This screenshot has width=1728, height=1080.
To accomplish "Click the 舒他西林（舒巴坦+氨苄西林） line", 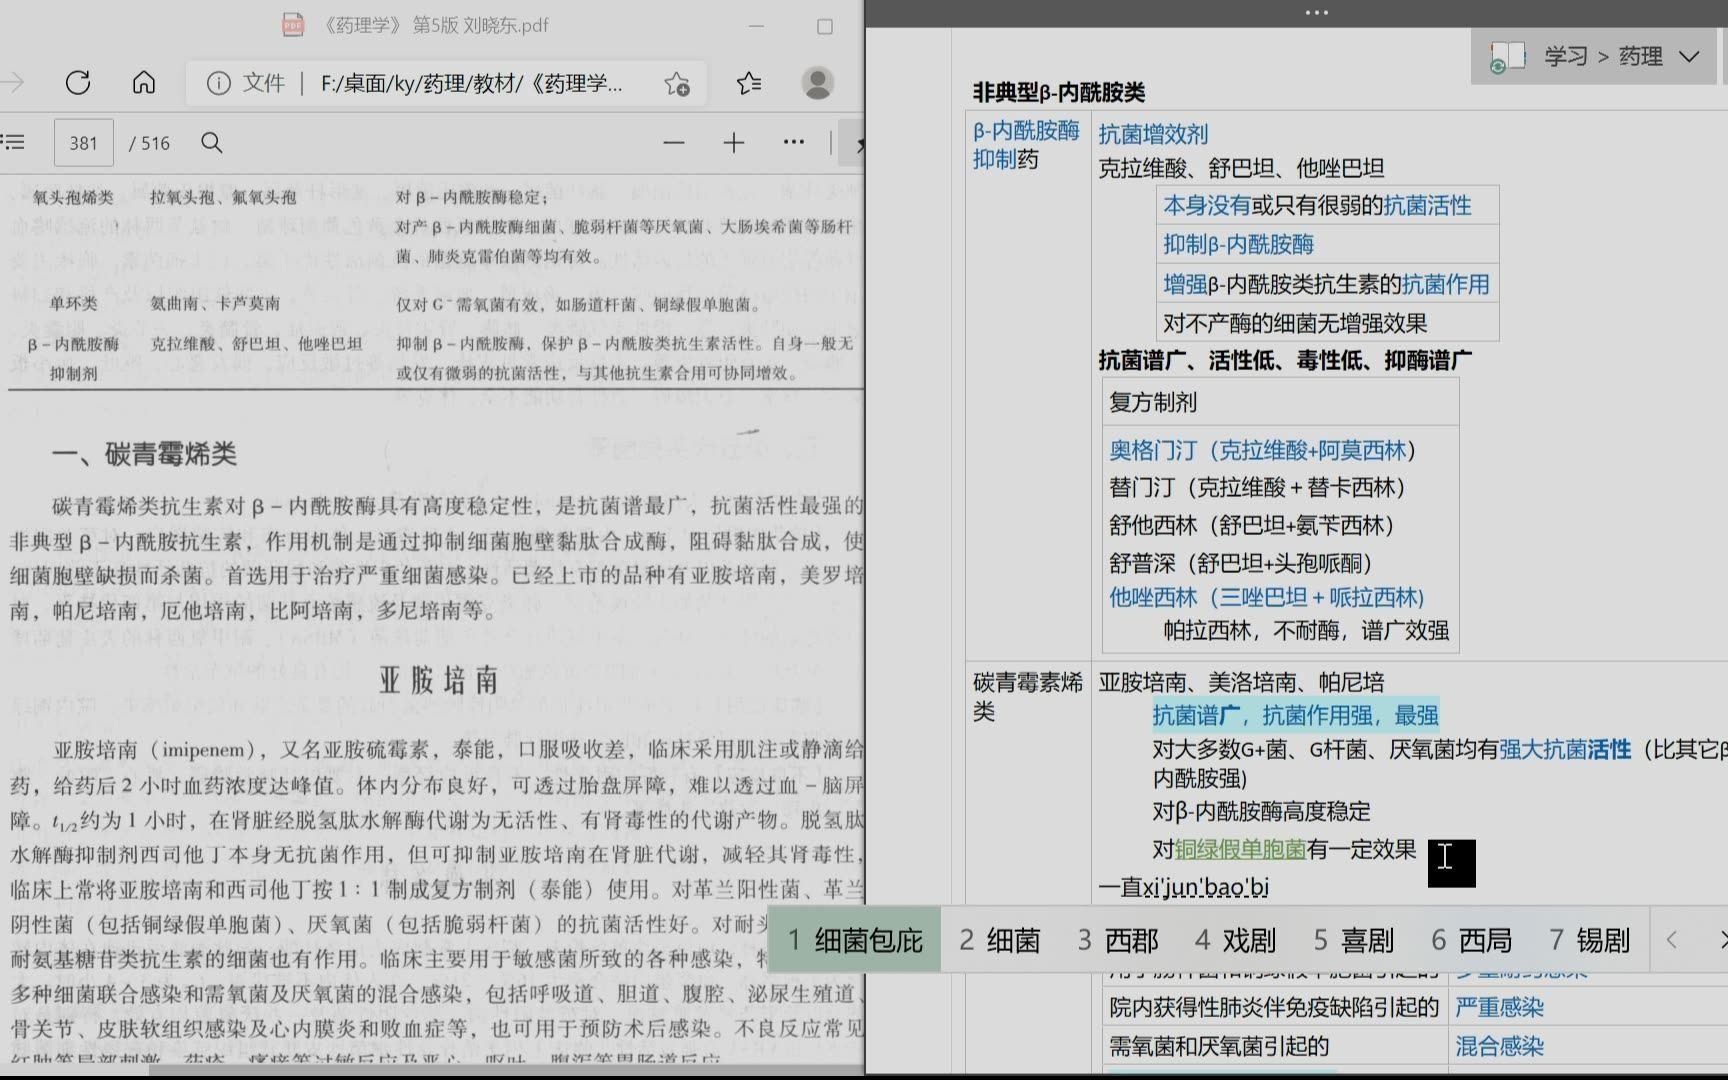I will click(x=1252, y=525).
